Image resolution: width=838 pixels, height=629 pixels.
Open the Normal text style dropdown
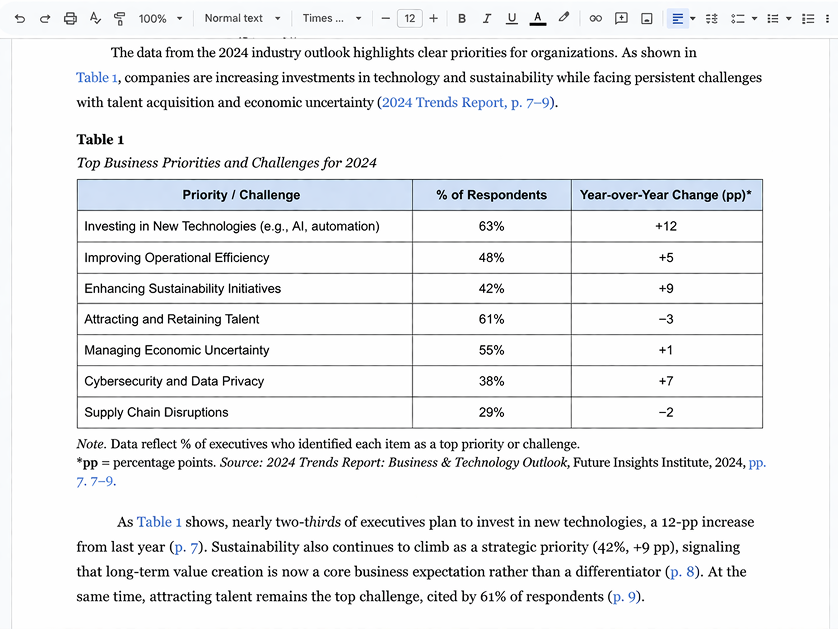point(243,18)
